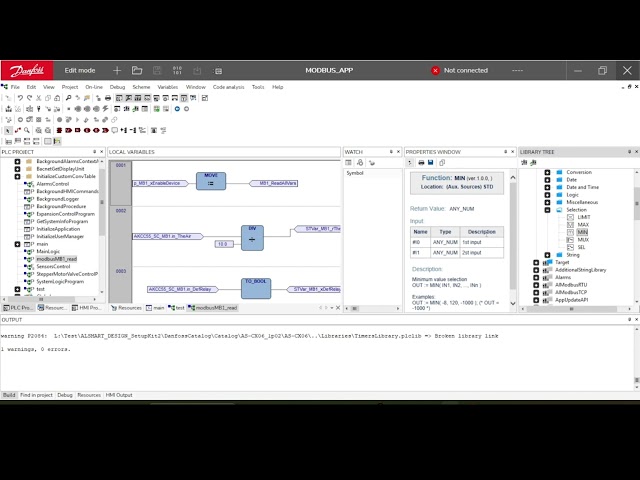Click the Properties Window scroll down arrow

(x=513, y=304)
